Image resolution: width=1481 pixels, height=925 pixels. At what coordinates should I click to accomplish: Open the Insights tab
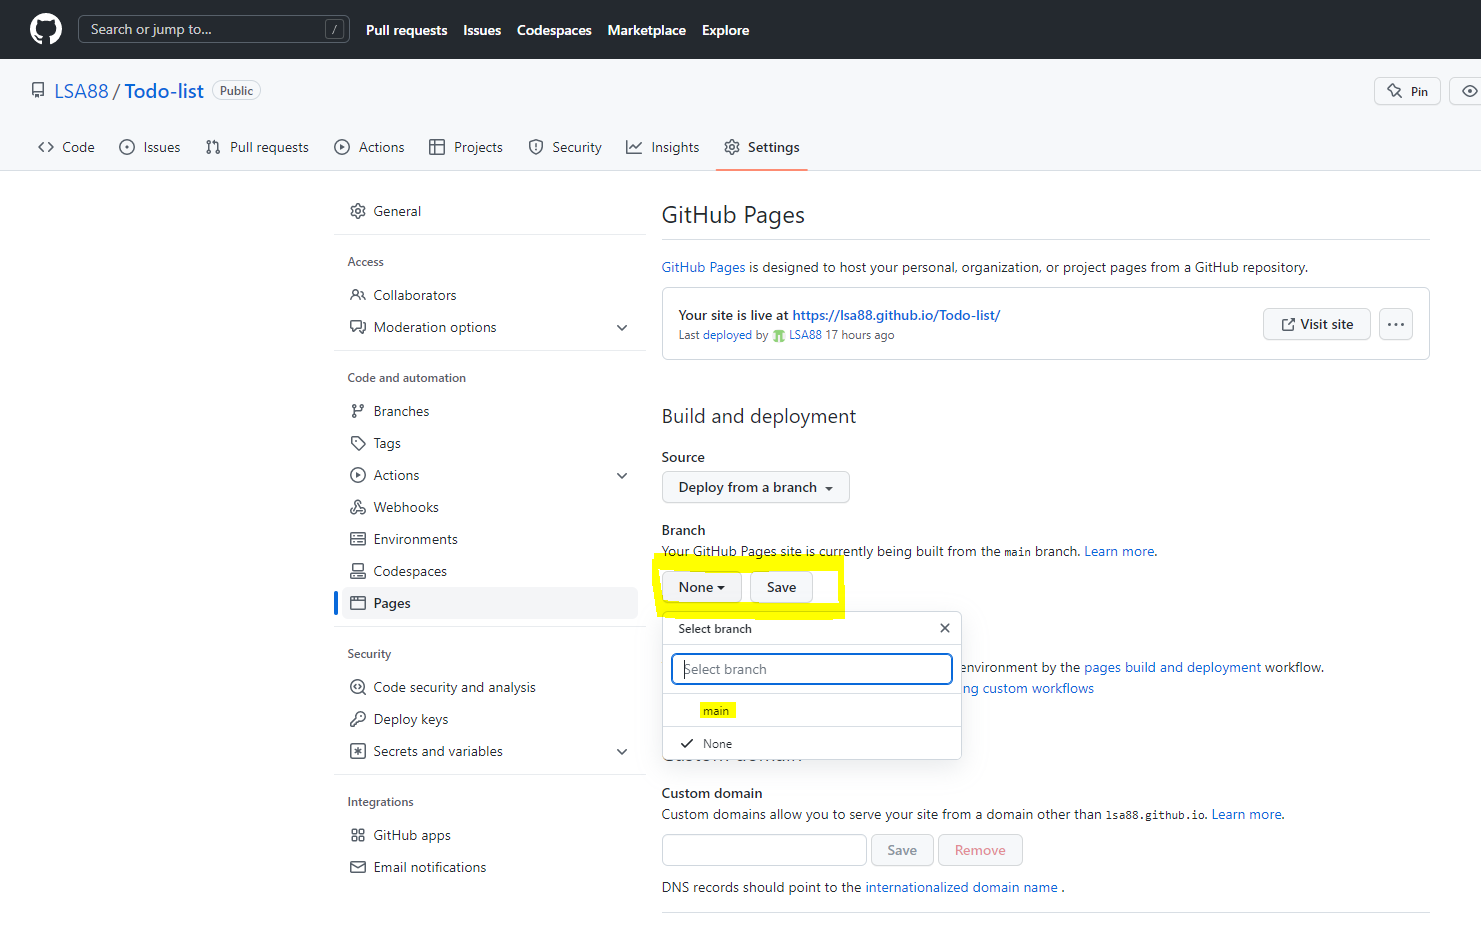663,147
